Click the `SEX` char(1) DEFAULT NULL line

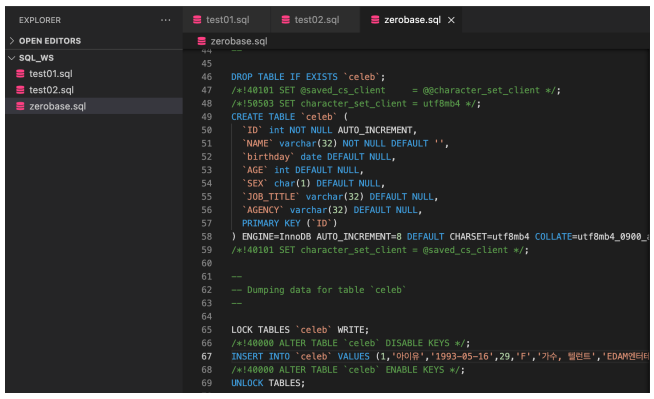[313, 183]
